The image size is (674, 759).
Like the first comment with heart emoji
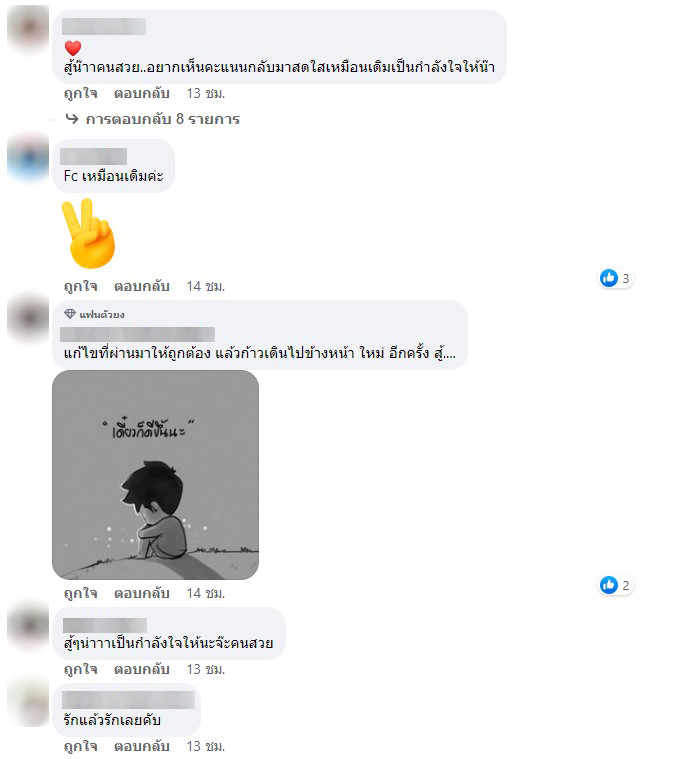(80, 93)
